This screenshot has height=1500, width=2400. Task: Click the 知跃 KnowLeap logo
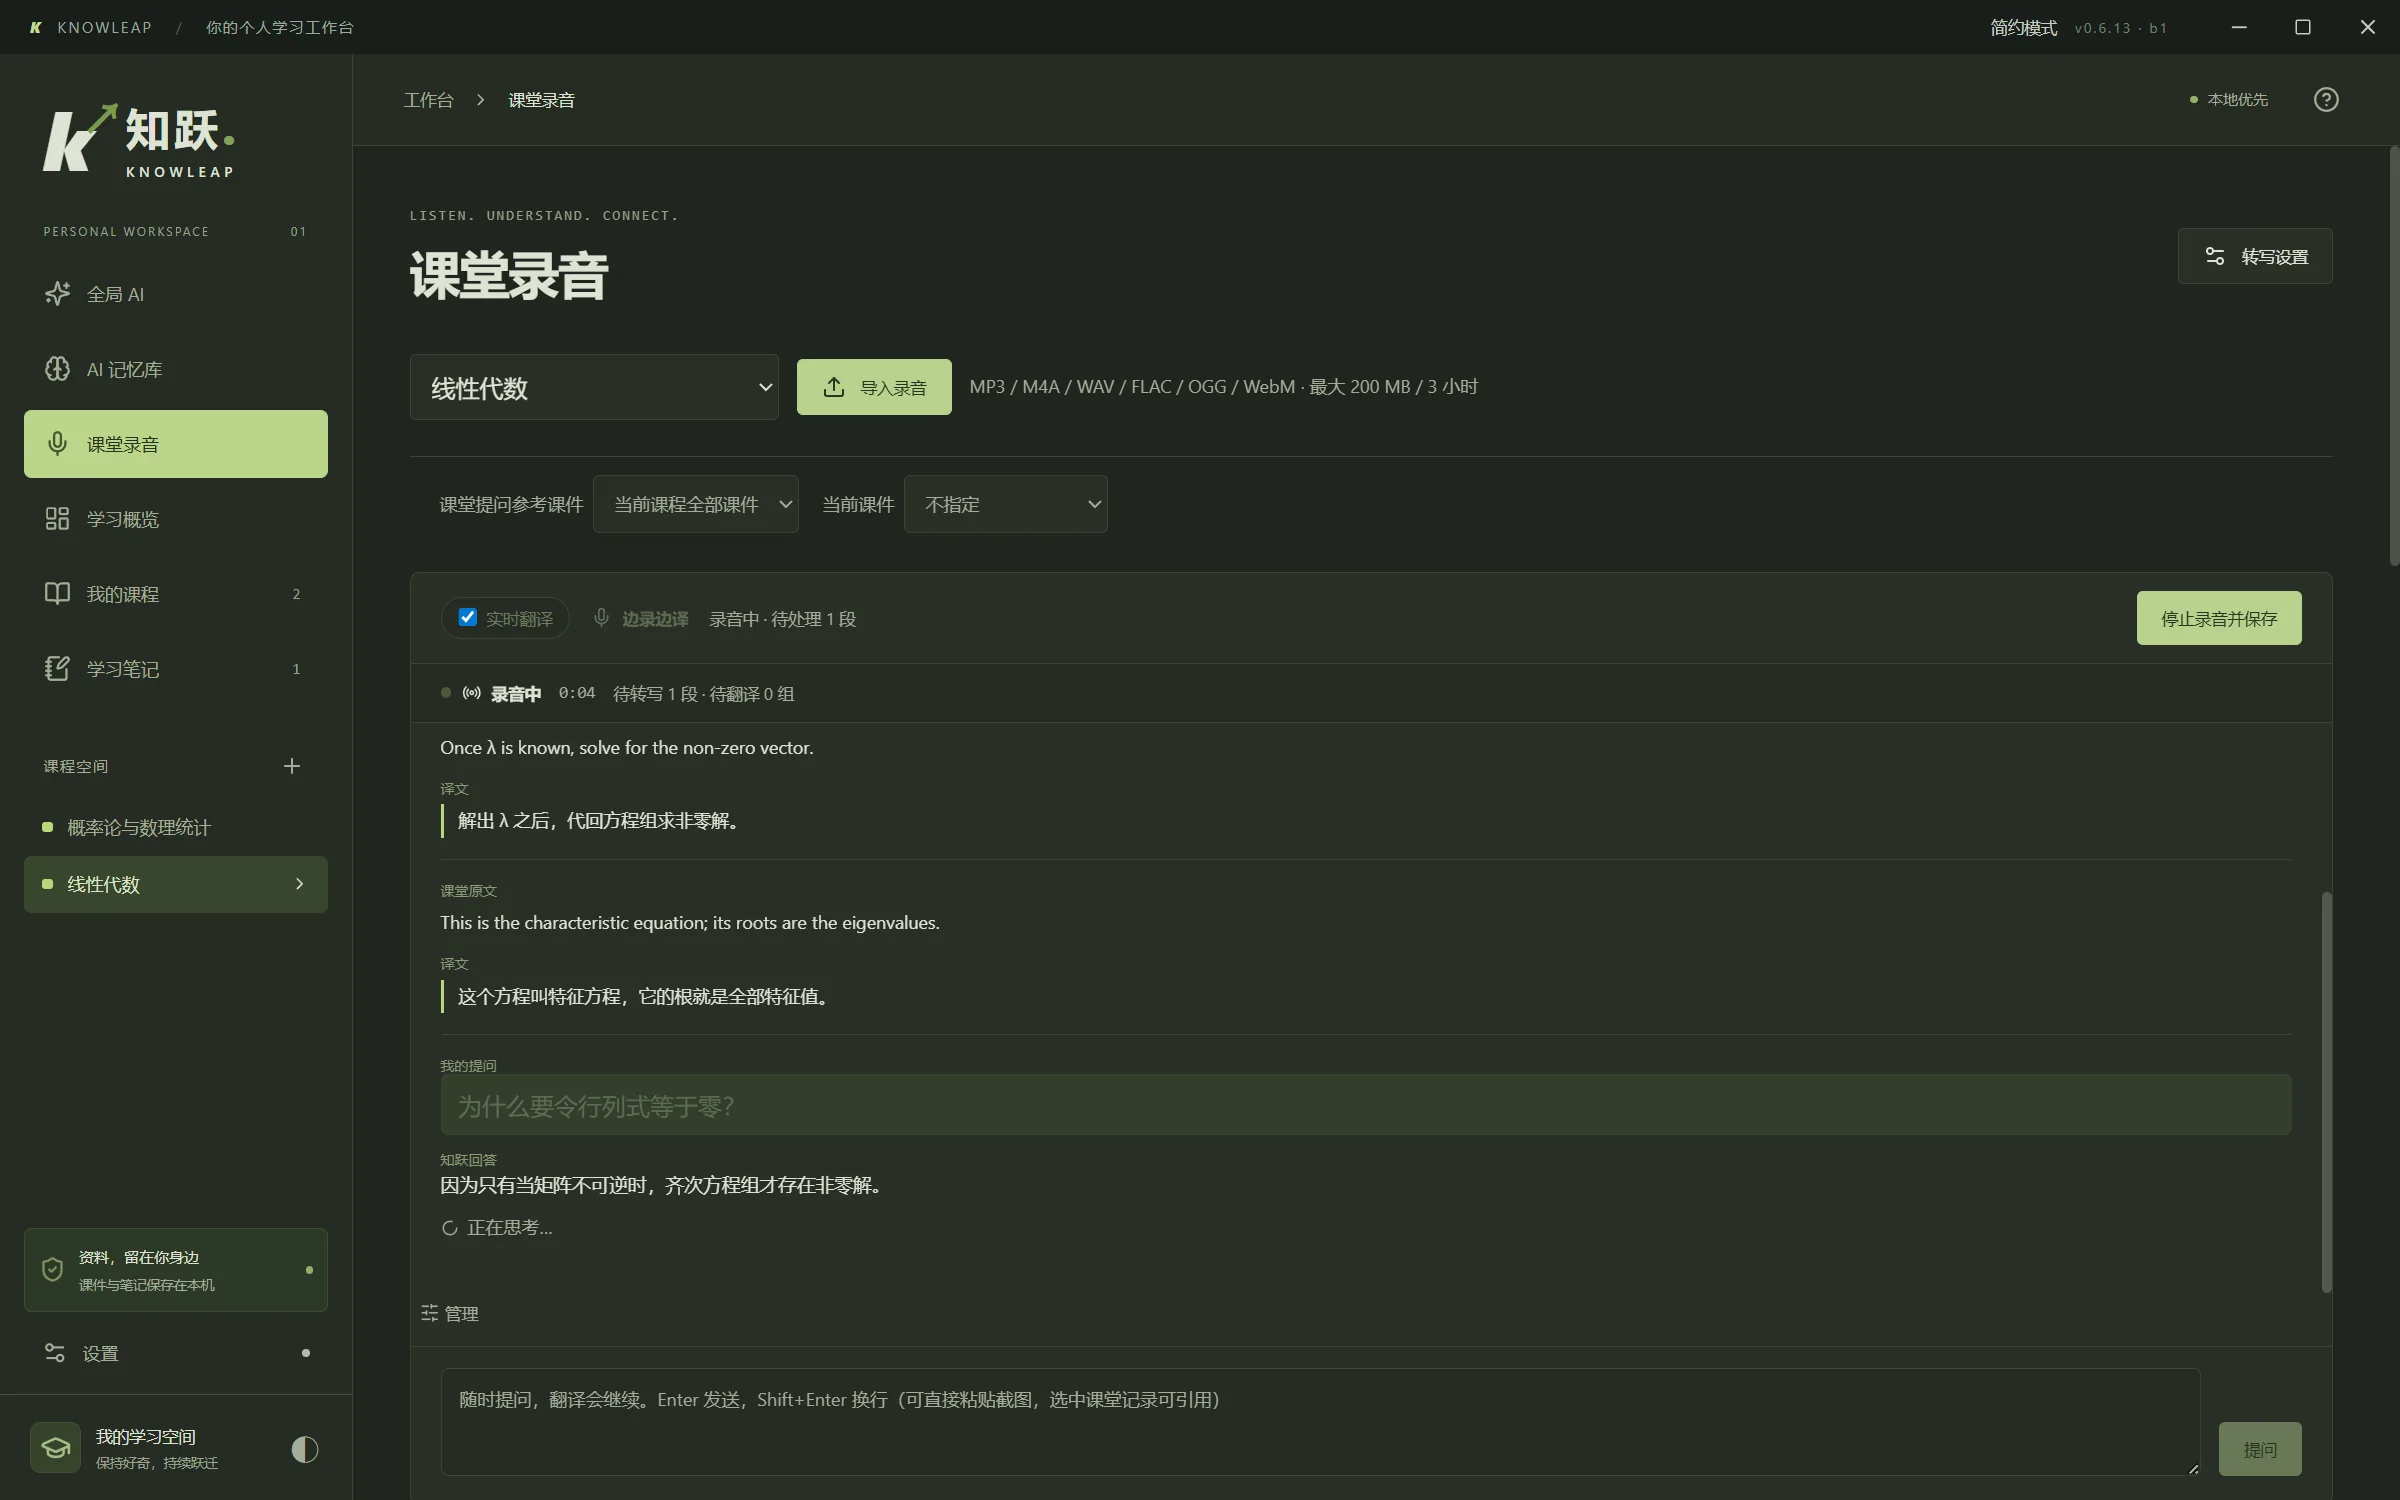139,141
